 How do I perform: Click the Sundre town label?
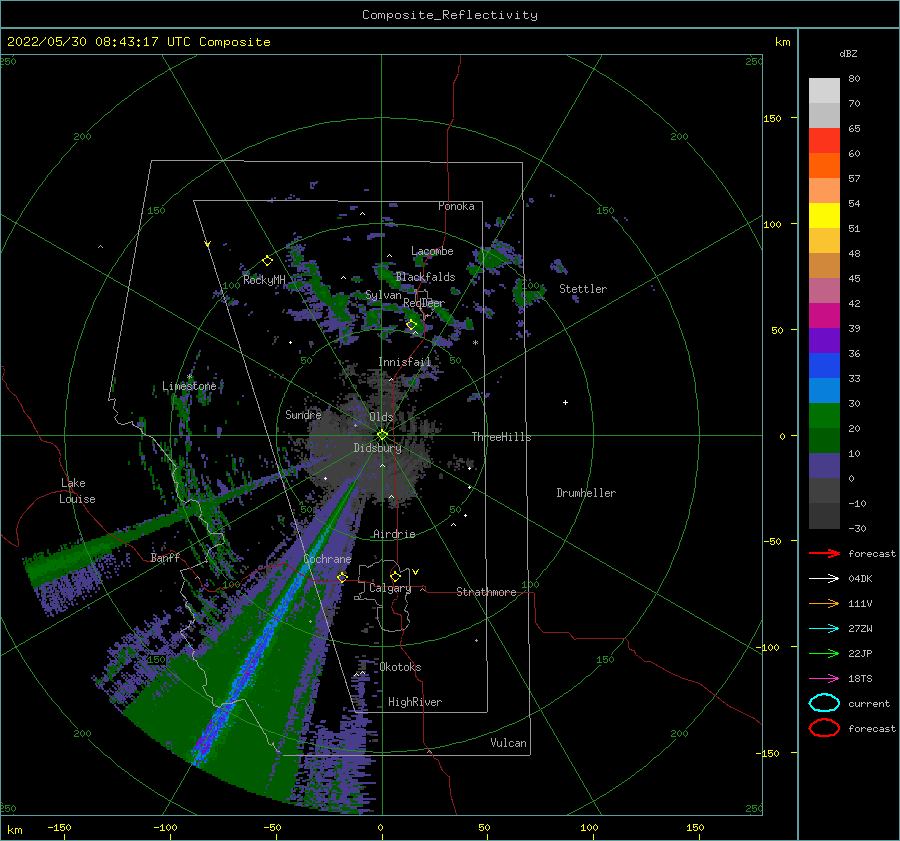tap(303, 414)
